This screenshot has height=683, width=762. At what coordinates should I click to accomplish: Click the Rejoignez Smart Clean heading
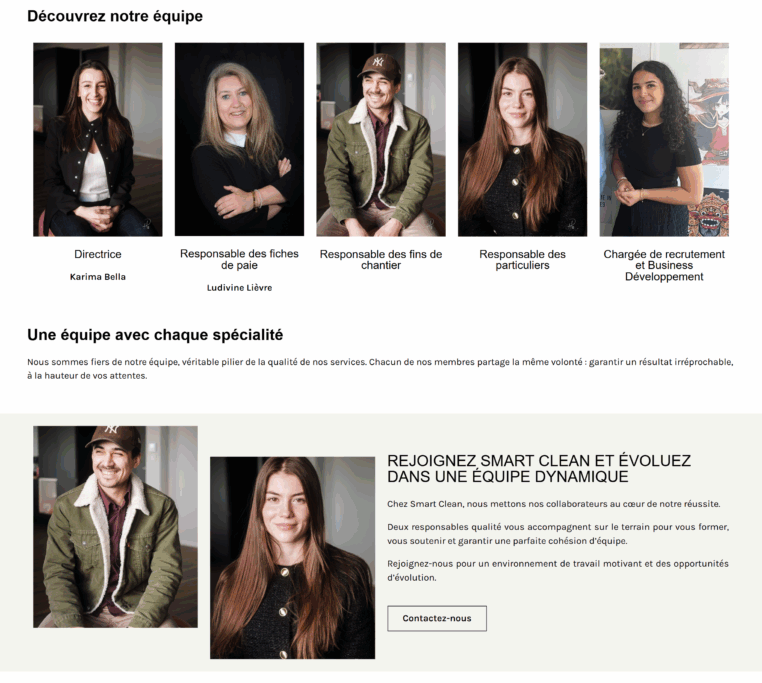coord(539,469)
